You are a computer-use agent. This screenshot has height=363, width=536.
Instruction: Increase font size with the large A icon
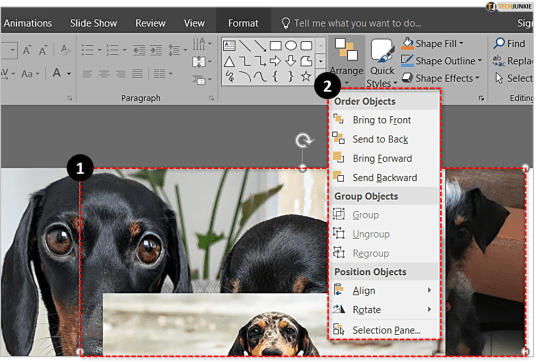27,50
